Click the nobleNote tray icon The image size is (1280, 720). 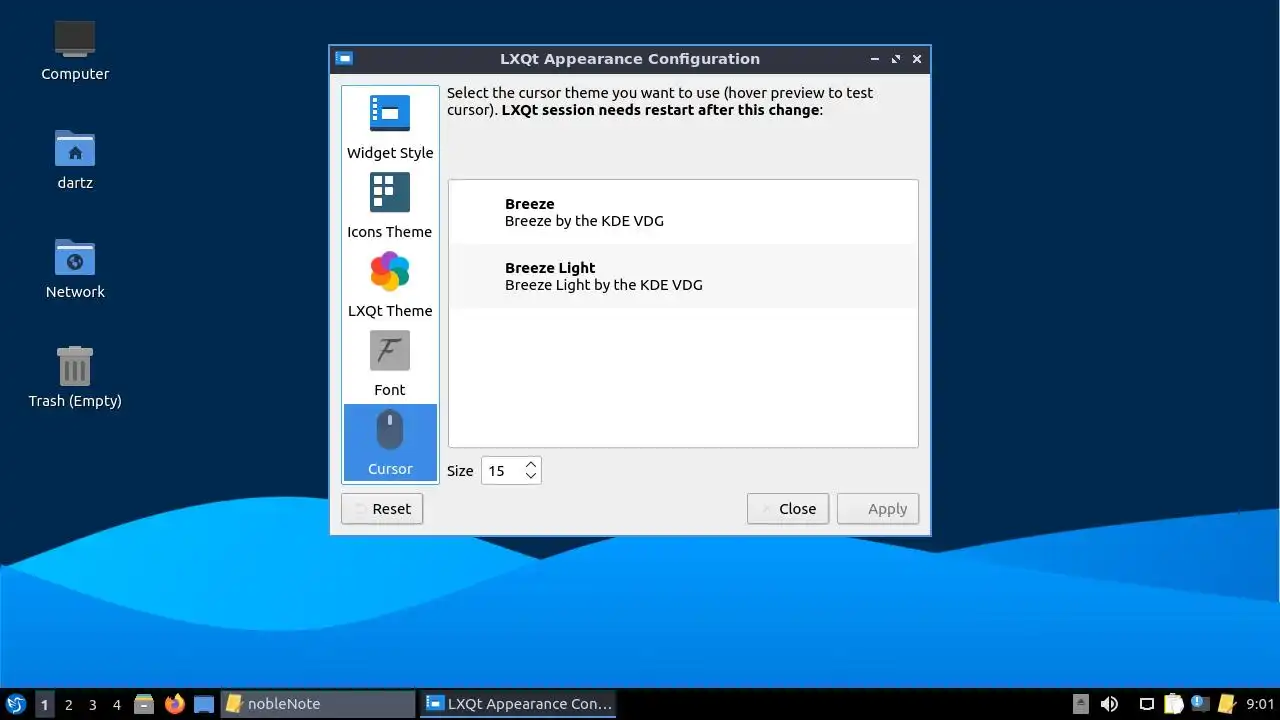click(1226, 704)
